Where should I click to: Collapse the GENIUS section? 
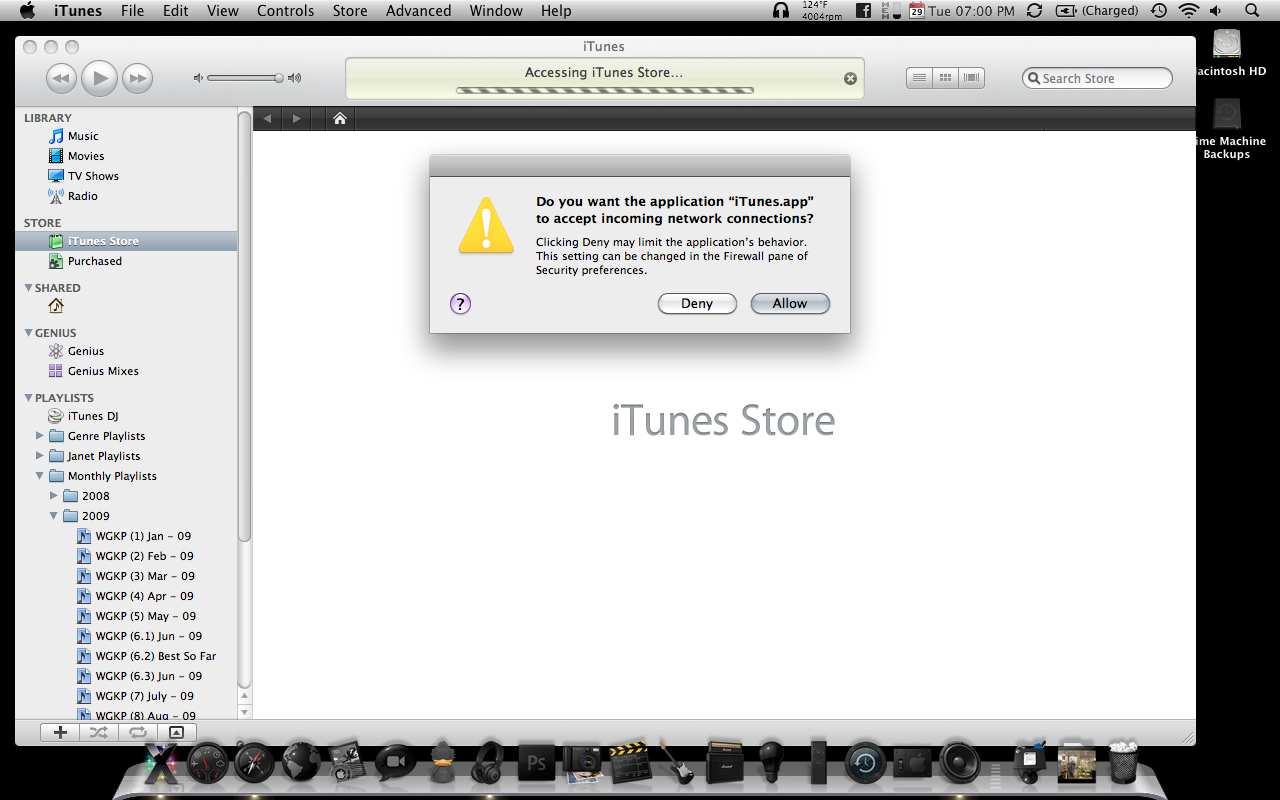click(28, 333)
